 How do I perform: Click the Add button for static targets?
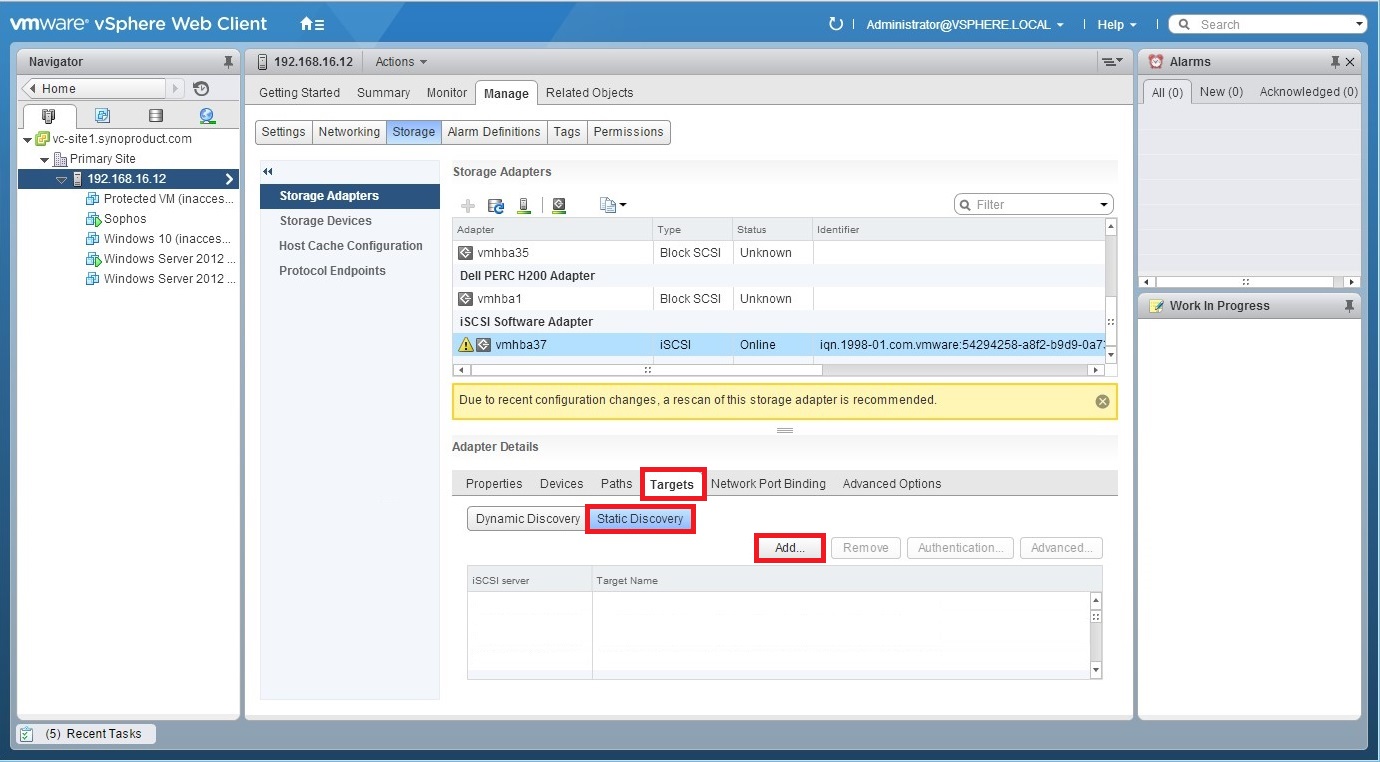pos(789,547)
